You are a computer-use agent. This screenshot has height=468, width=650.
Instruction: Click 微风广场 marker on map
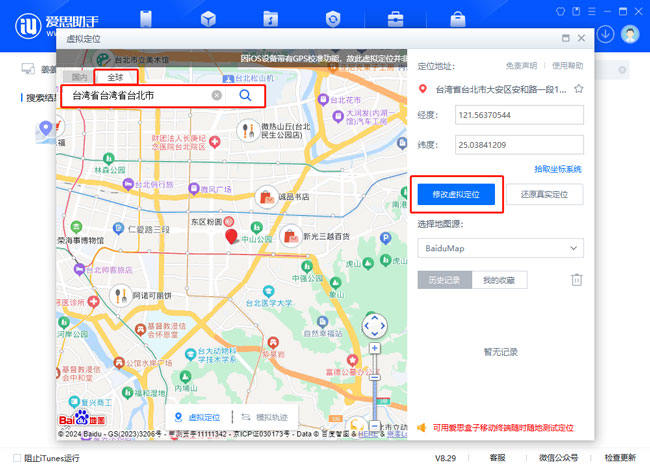pos(194,189)
